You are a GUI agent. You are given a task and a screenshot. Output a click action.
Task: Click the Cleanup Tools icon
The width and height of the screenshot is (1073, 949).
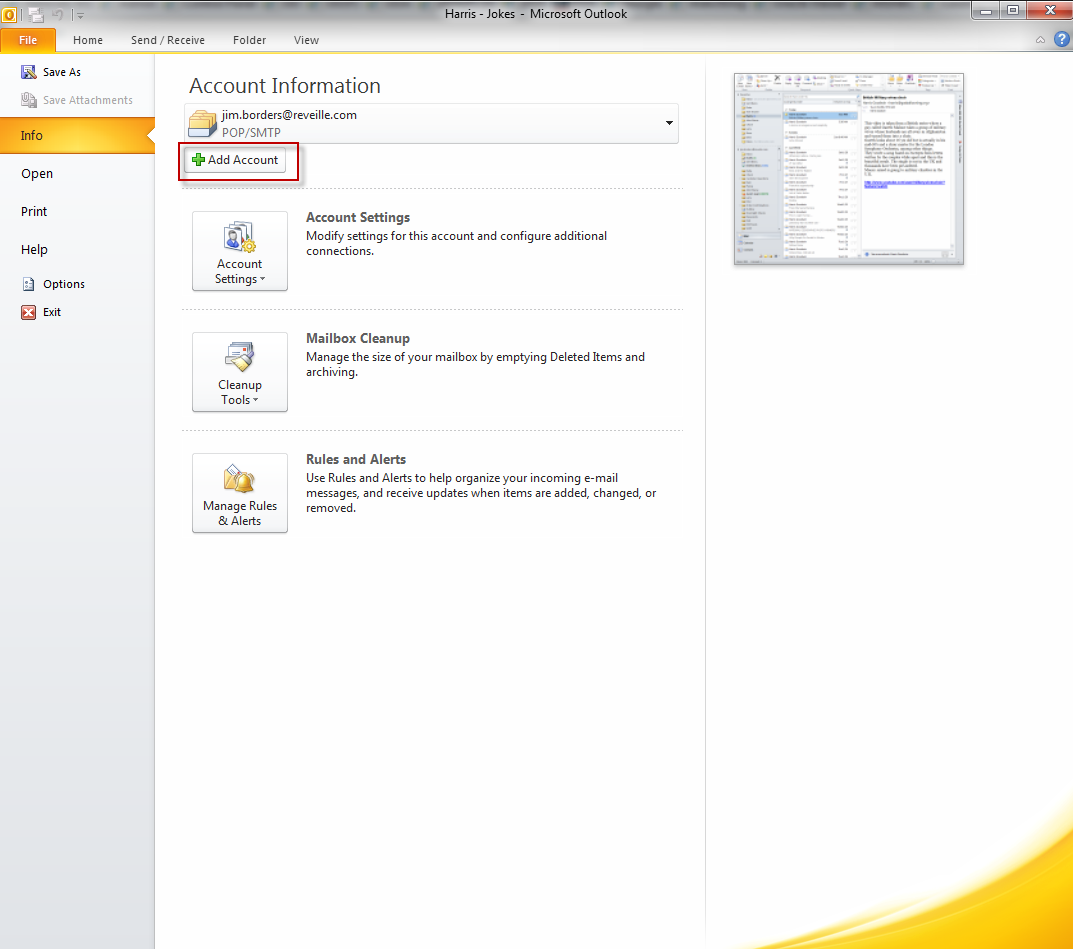(240, 357)
